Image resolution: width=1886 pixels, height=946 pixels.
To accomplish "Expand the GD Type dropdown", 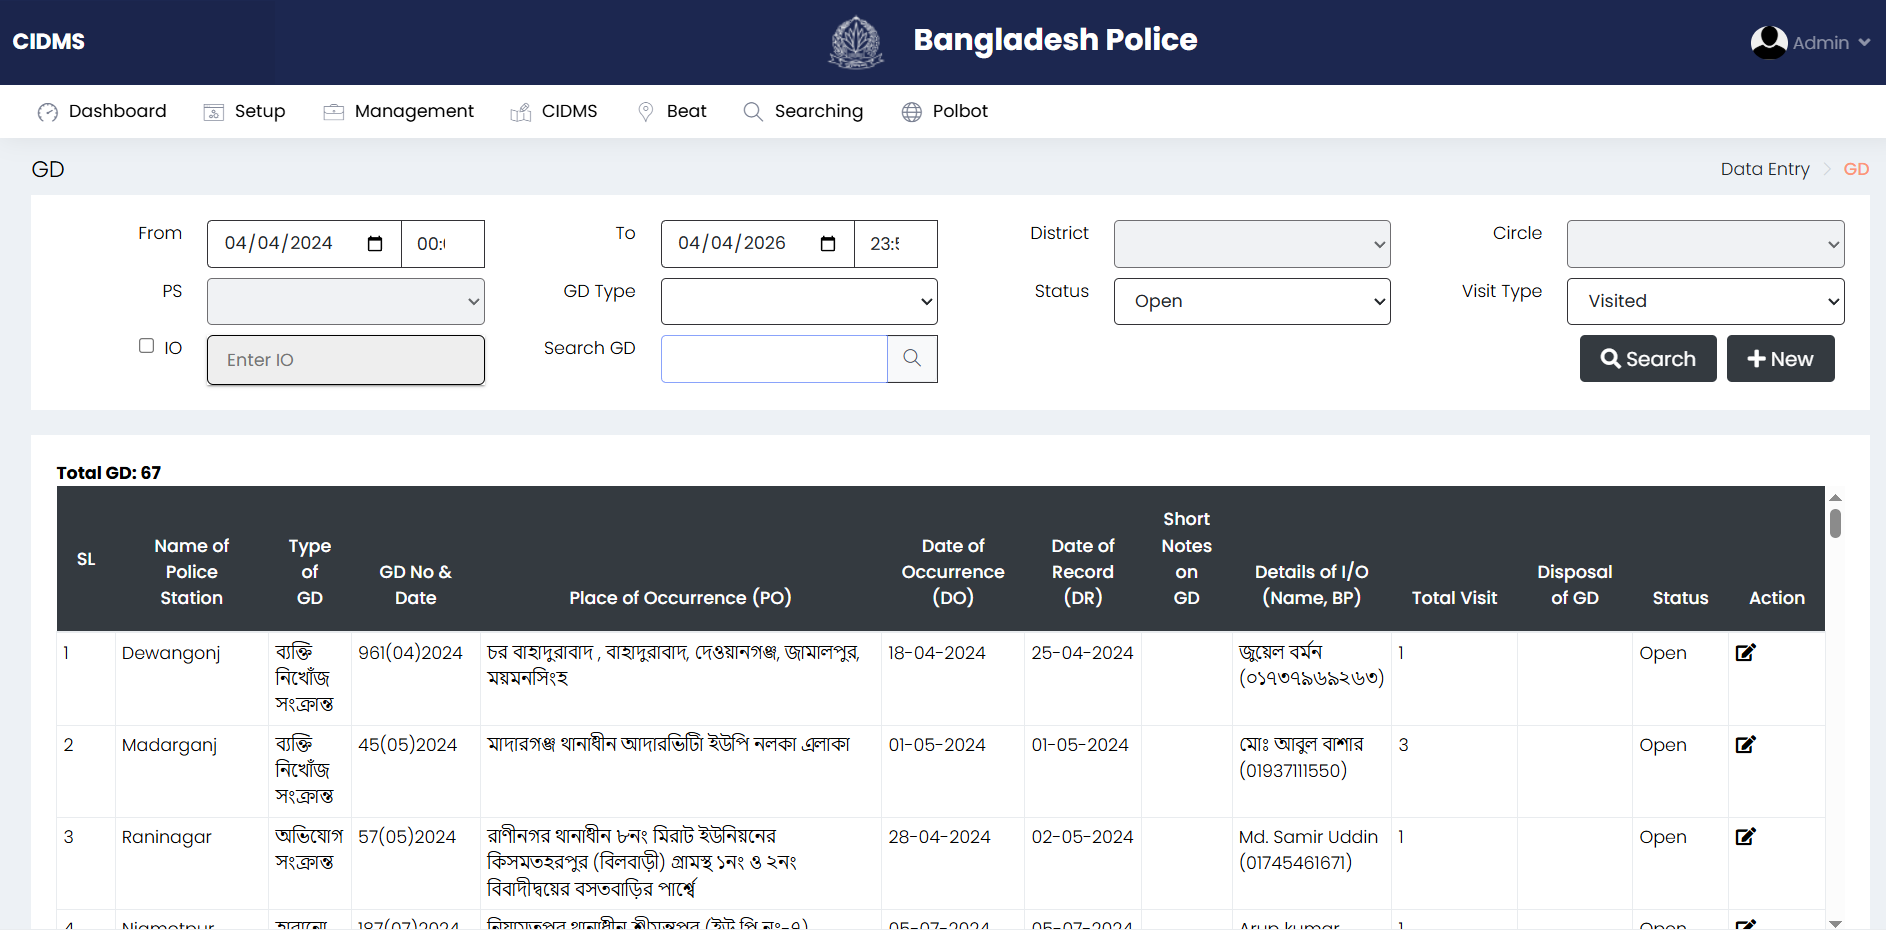I will (798, 302).
